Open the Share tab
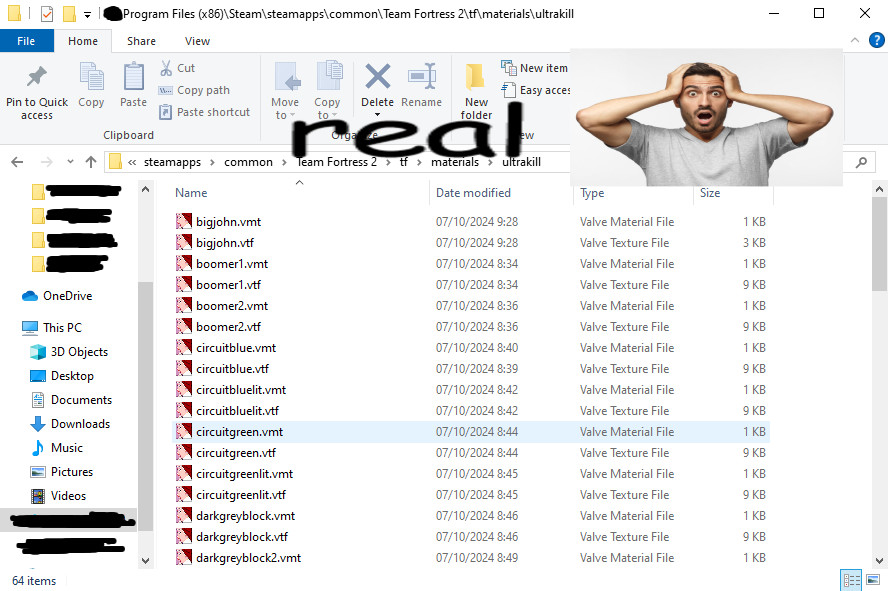 point(141,41)
